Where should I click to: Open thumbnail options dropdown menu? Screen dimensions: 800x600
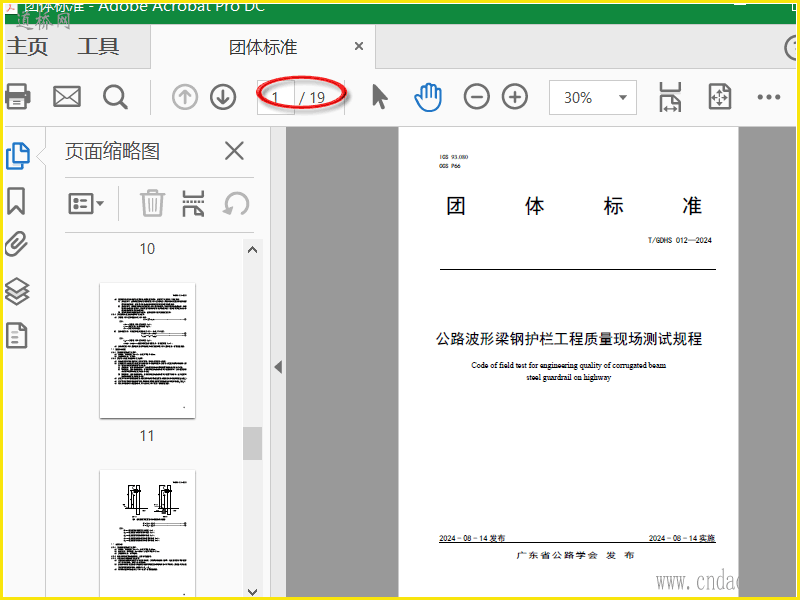click(86, 204)
